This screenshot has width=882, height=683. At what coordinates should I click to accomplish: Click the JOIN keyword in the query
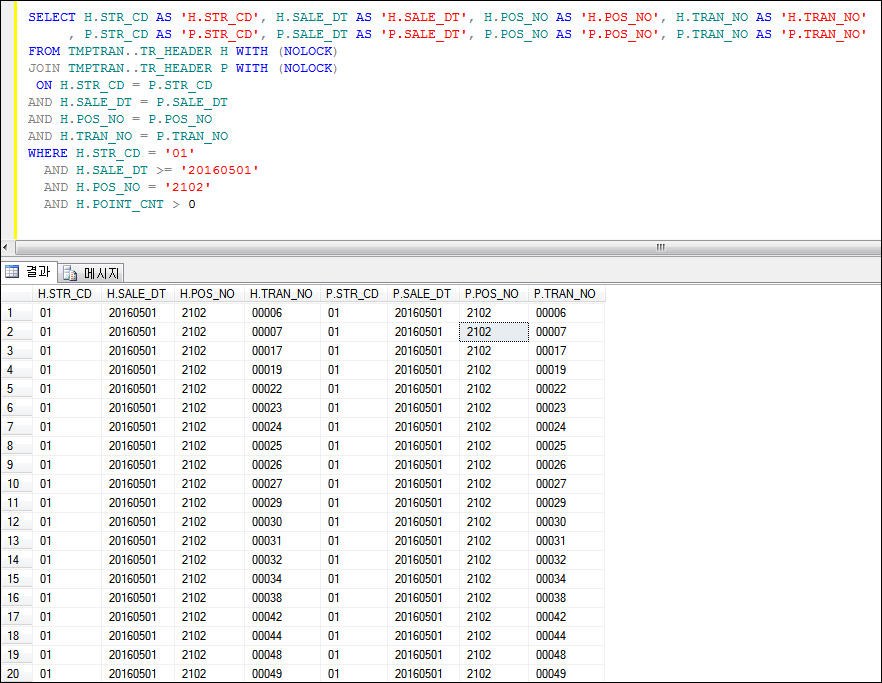tap(44, 68)
